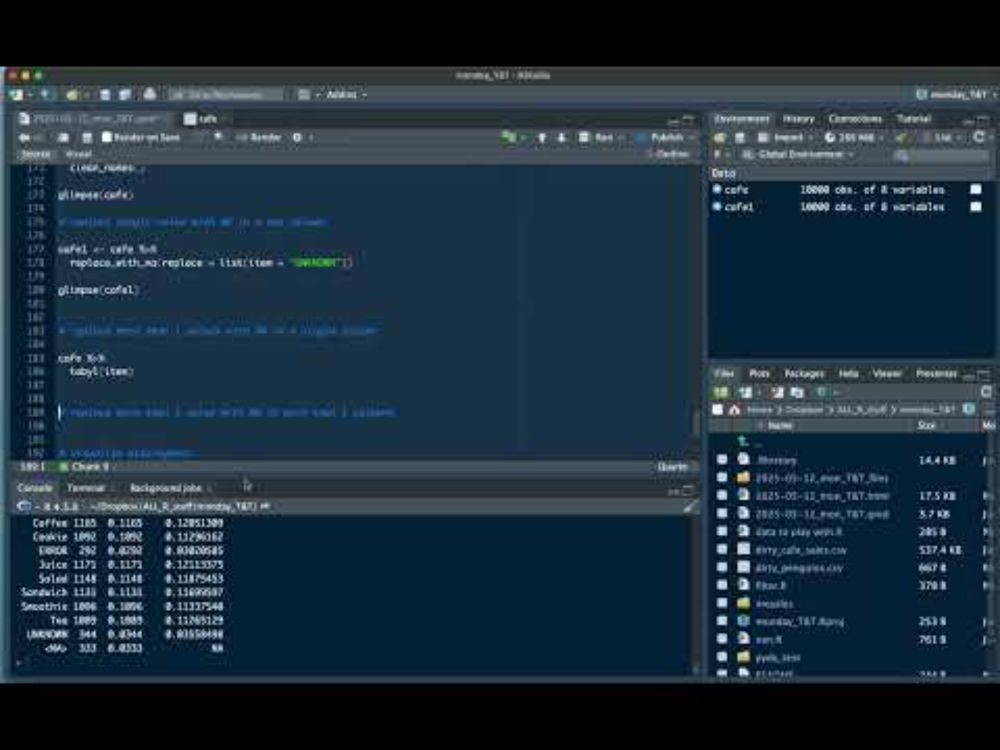Viewport: 1000px width, 750px height.
Task: Go up to parent directory in Files
Action: point(744,441)
